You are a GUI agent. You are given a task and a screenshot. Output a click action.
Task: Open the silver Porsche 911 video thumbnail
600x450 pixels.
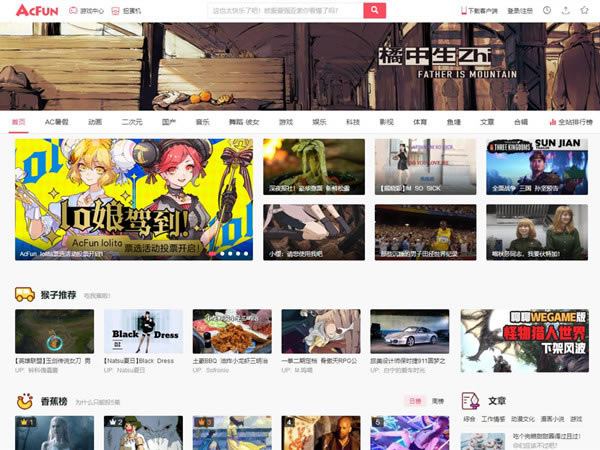[x=409, y=331]
